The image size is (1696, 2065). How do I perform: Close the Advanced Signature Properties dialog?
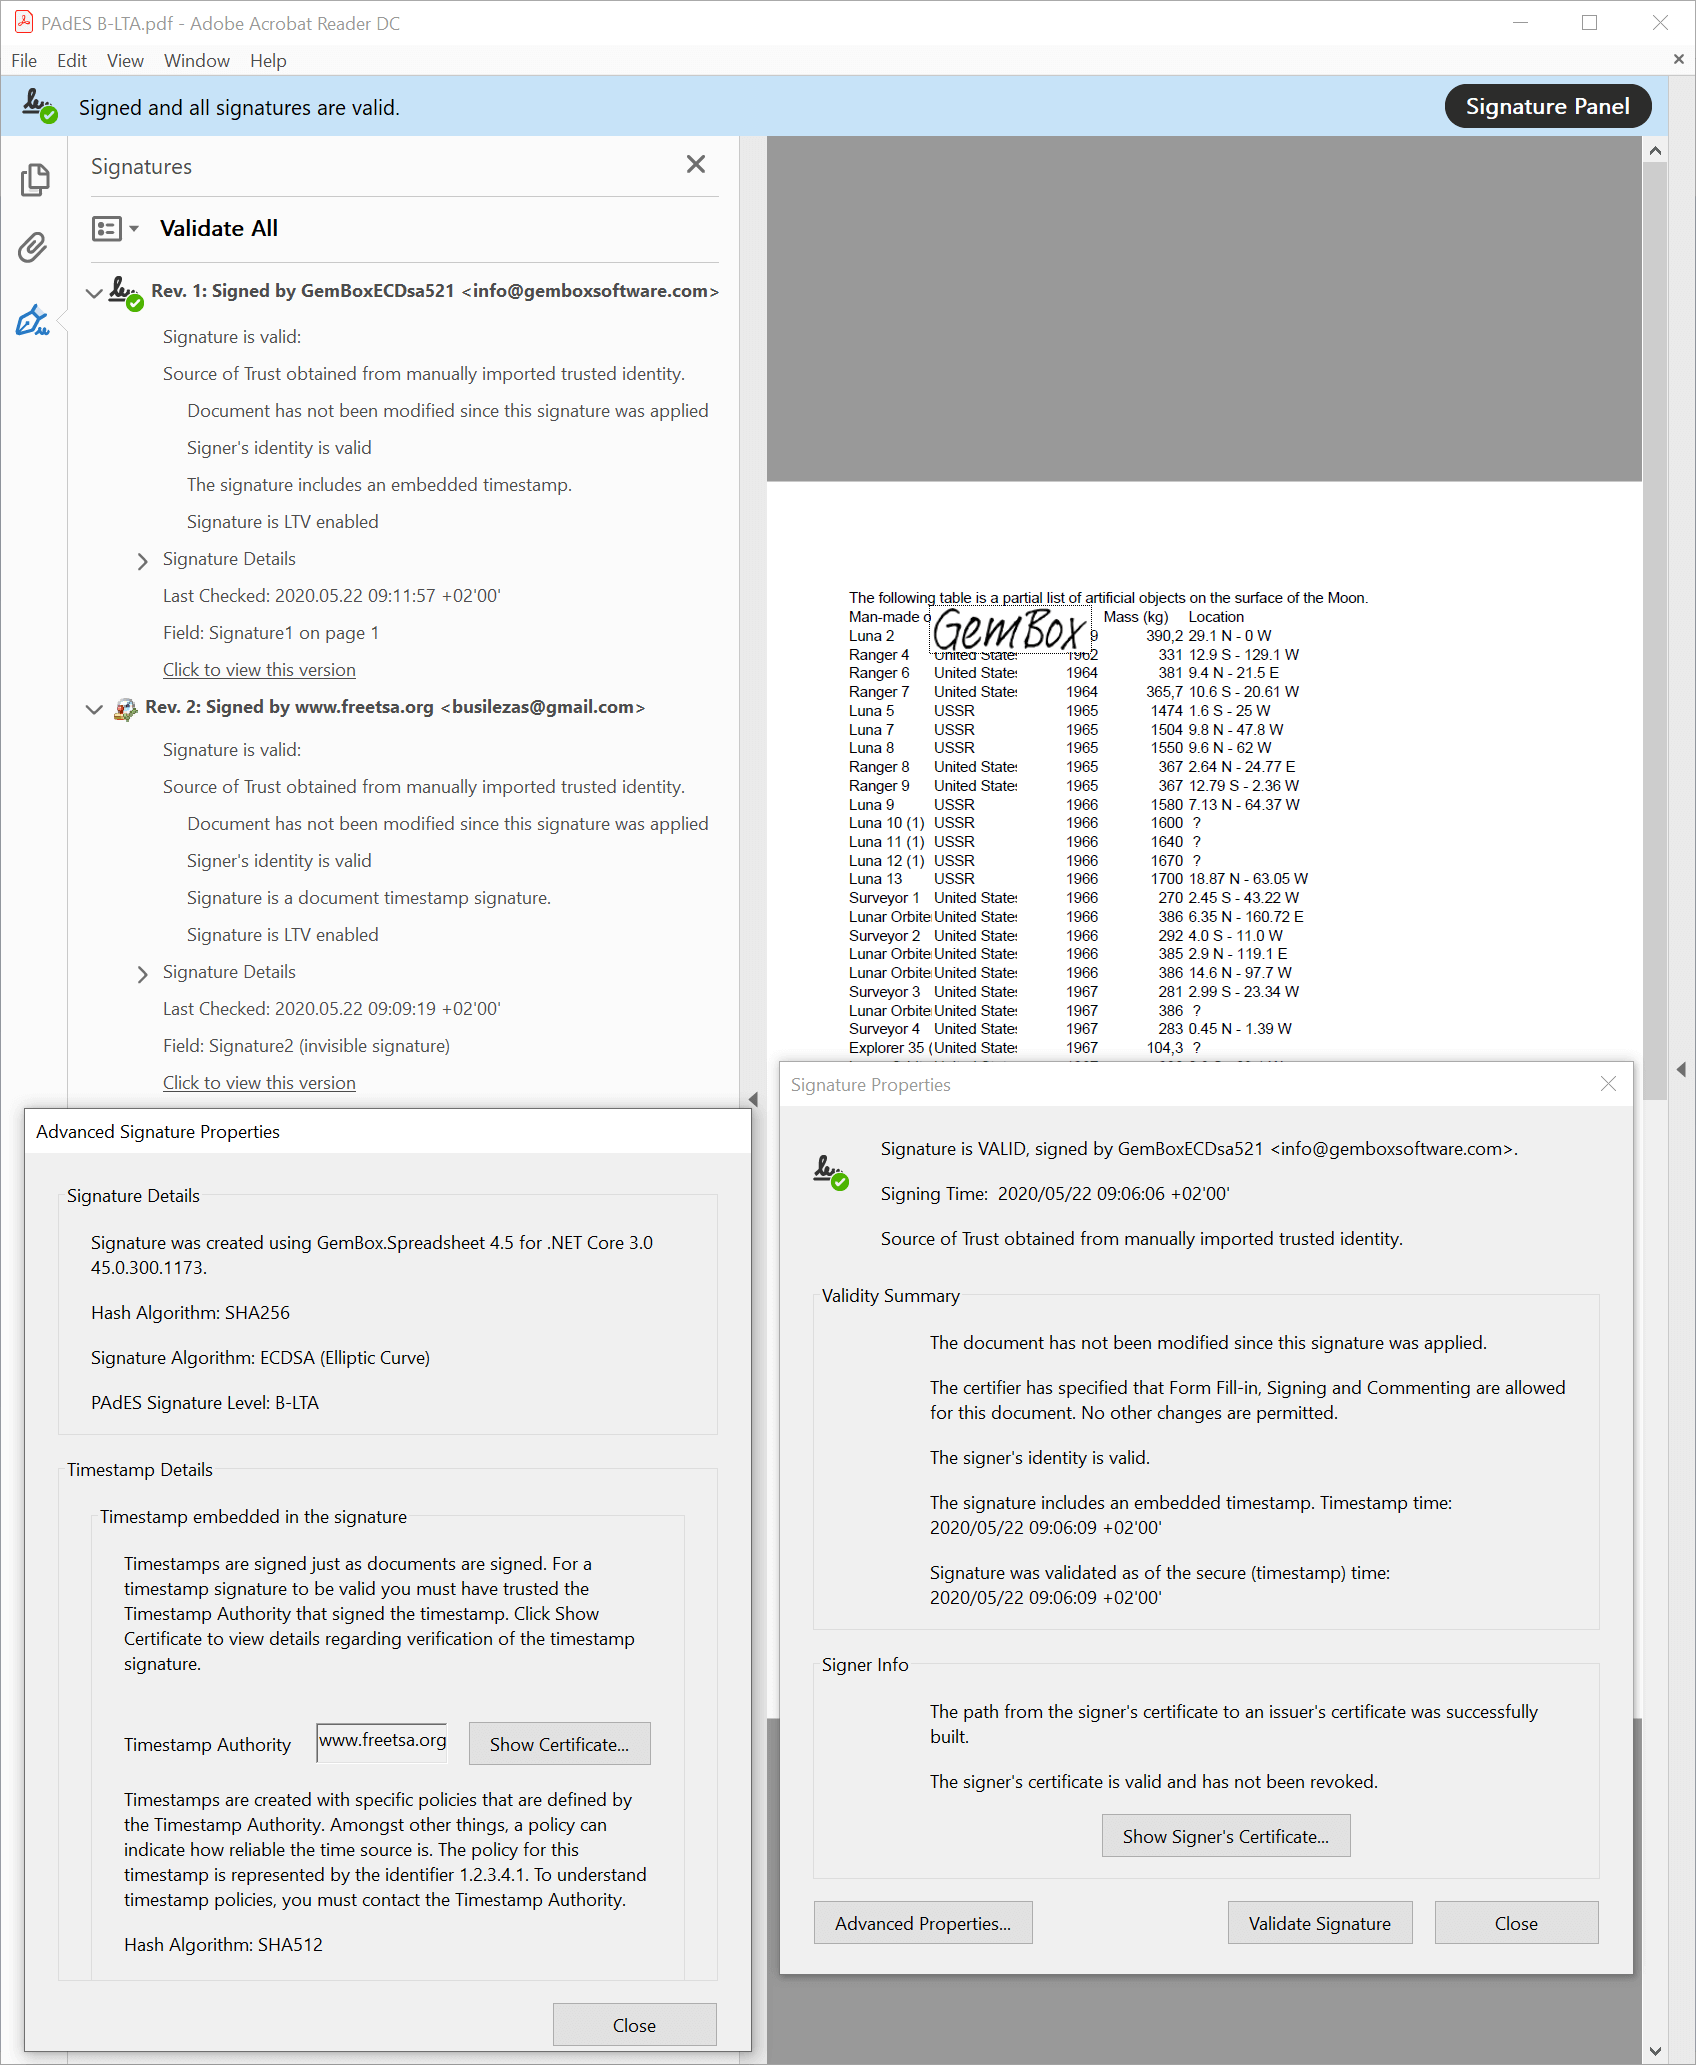[x=634, y=2025]
